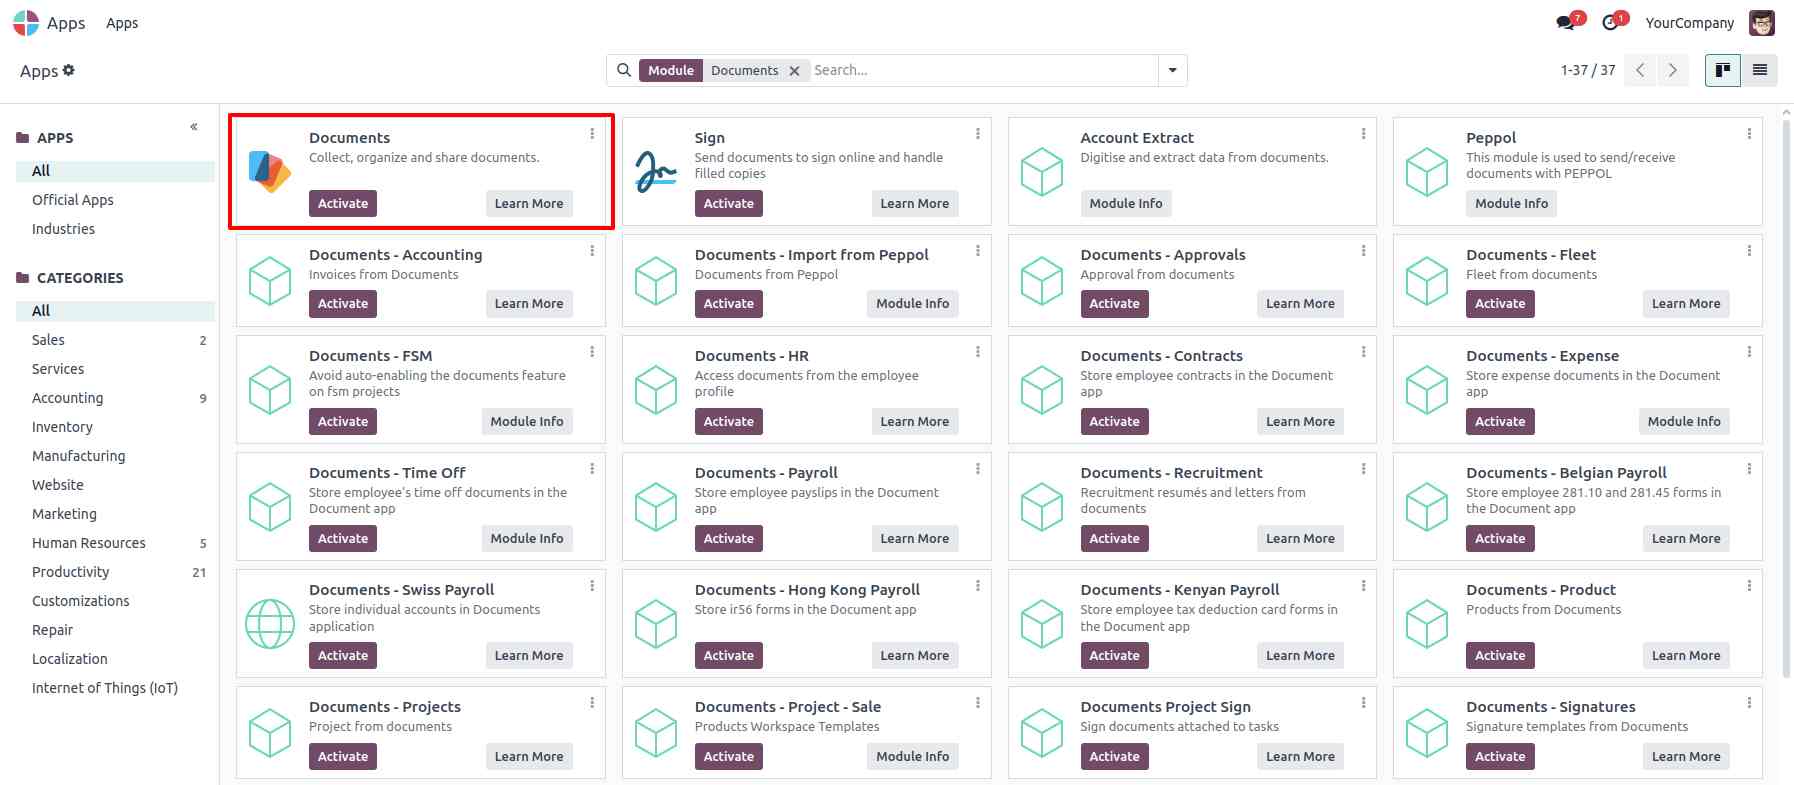This screenshot has height=785, width=1794.
Task: Activate Documents - Hong Kong Payroll
Action: 729,656
